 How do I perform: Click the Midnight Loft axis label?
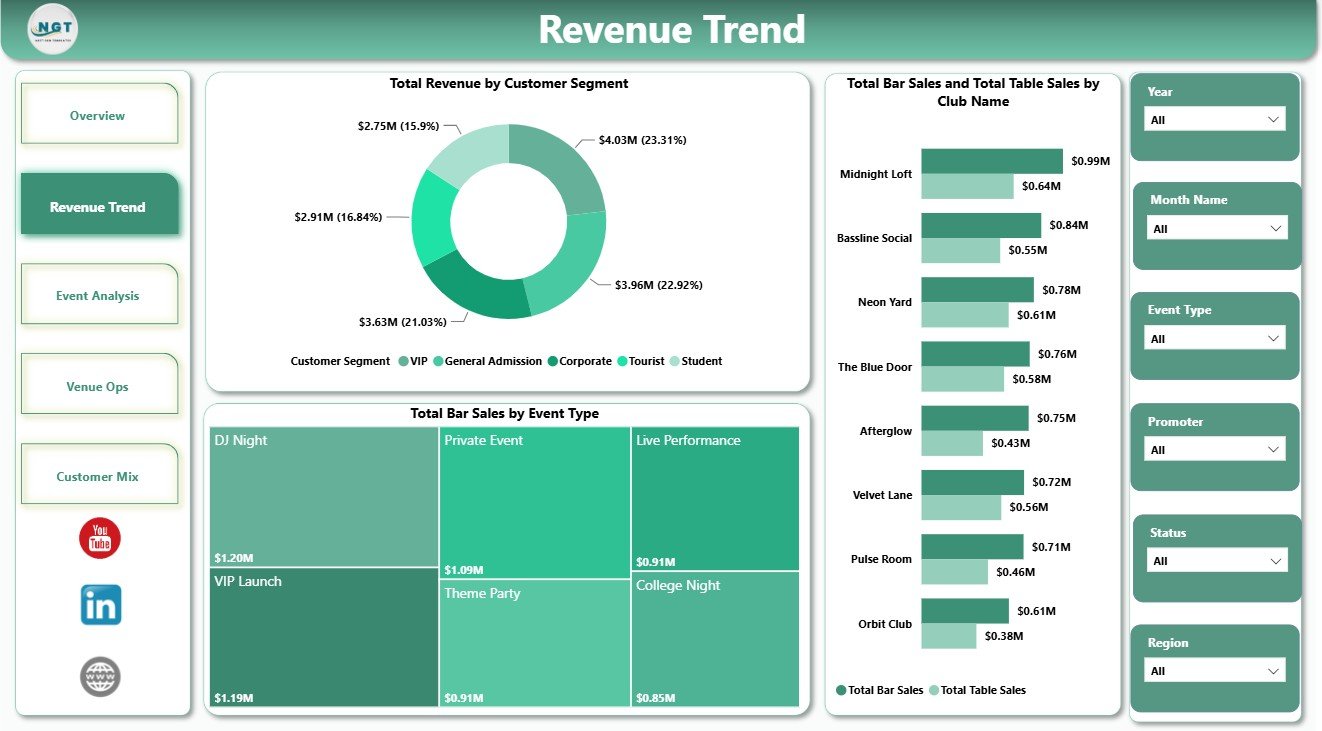[x=876, y=174]
